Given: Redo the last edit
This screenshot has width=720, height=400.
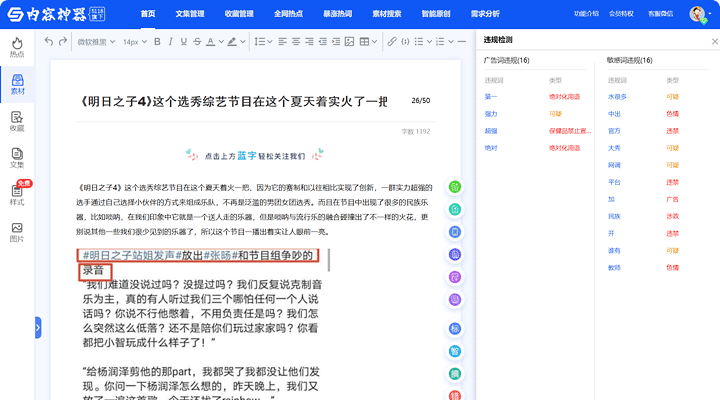Looking at the screenshot, I should click(x=63, y=41).
